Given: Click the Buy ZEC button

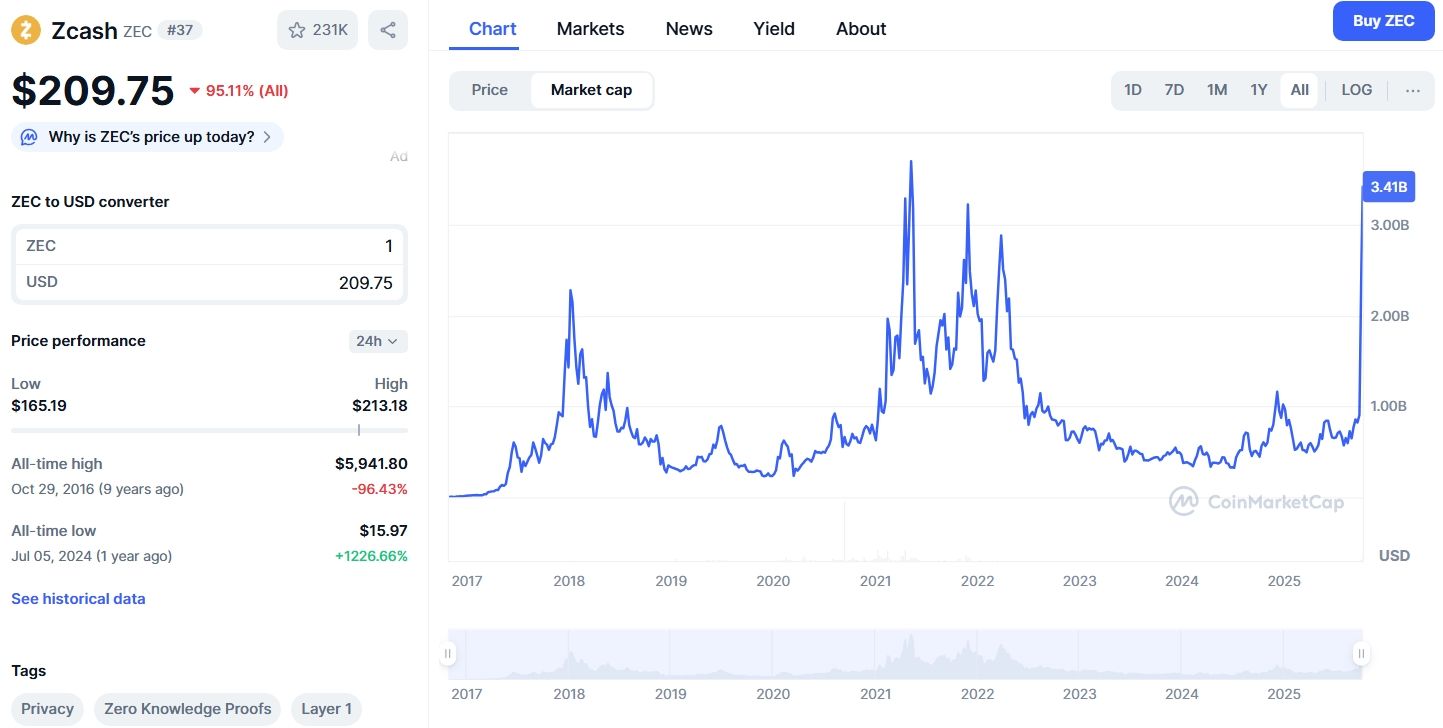Looking at the screenshot, I should [1384, 21].
